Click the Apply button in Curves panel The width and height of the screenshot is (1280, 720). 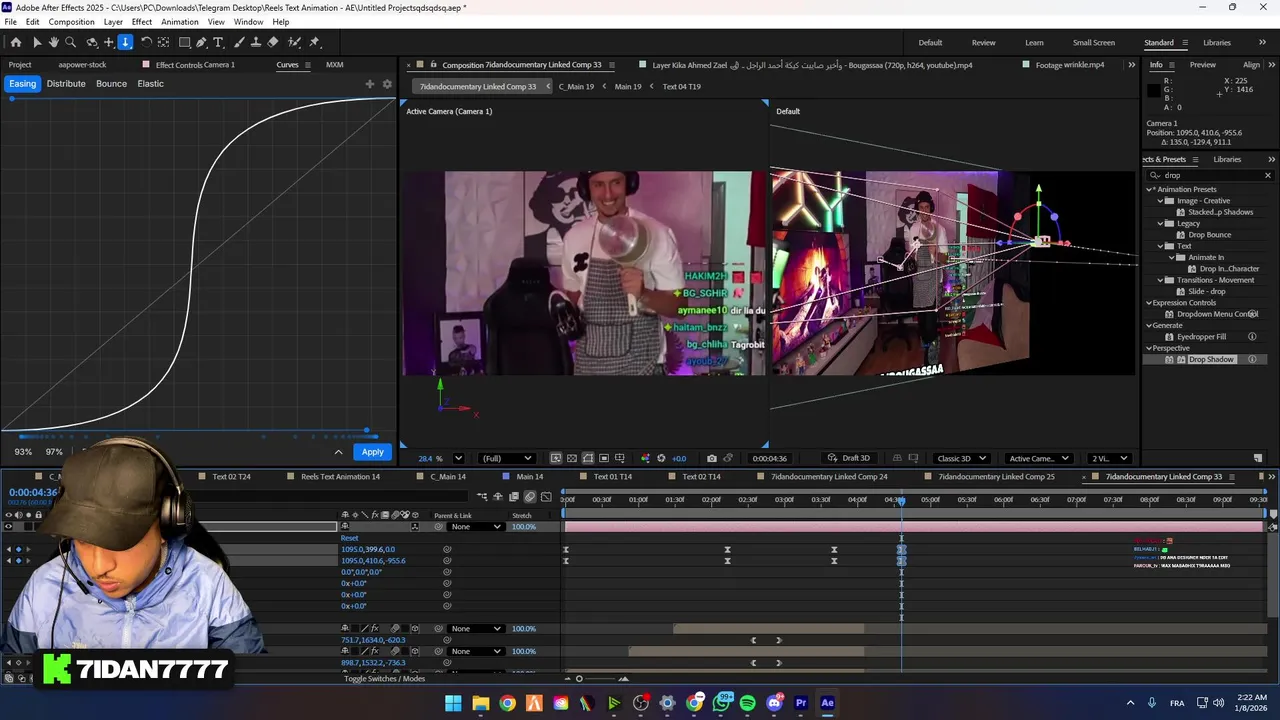tap(372, 452)
